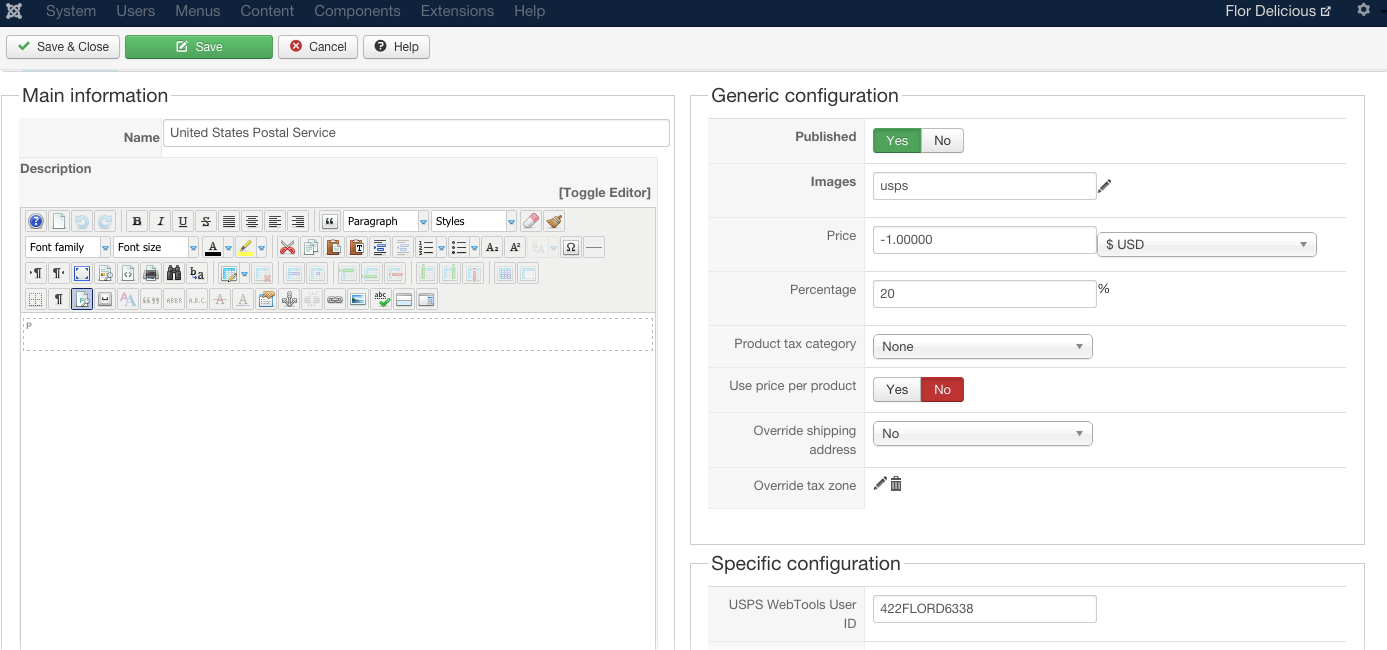
Task: Click the insert image icon
Action: tap(358, 299)
